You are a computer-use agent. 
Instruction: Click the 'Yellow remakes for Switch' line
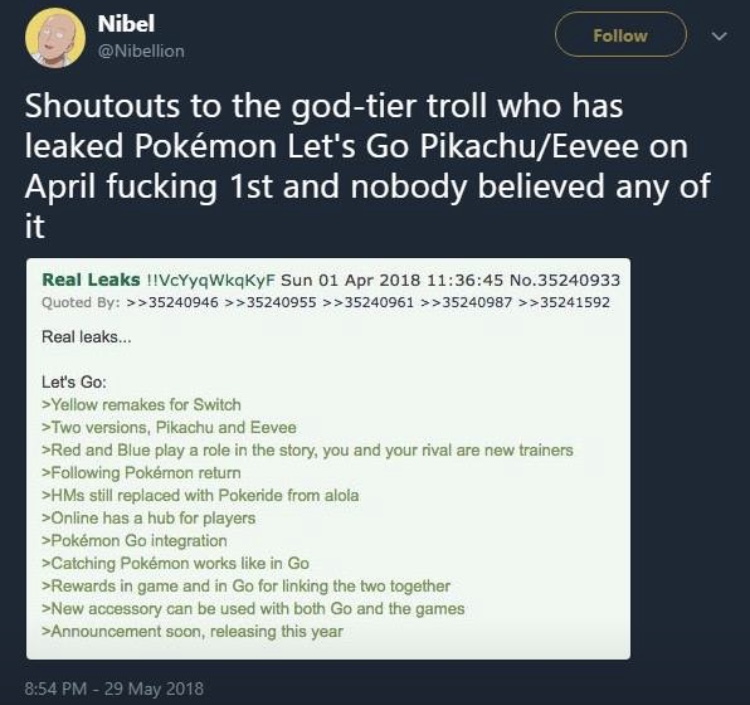[142, 405]
